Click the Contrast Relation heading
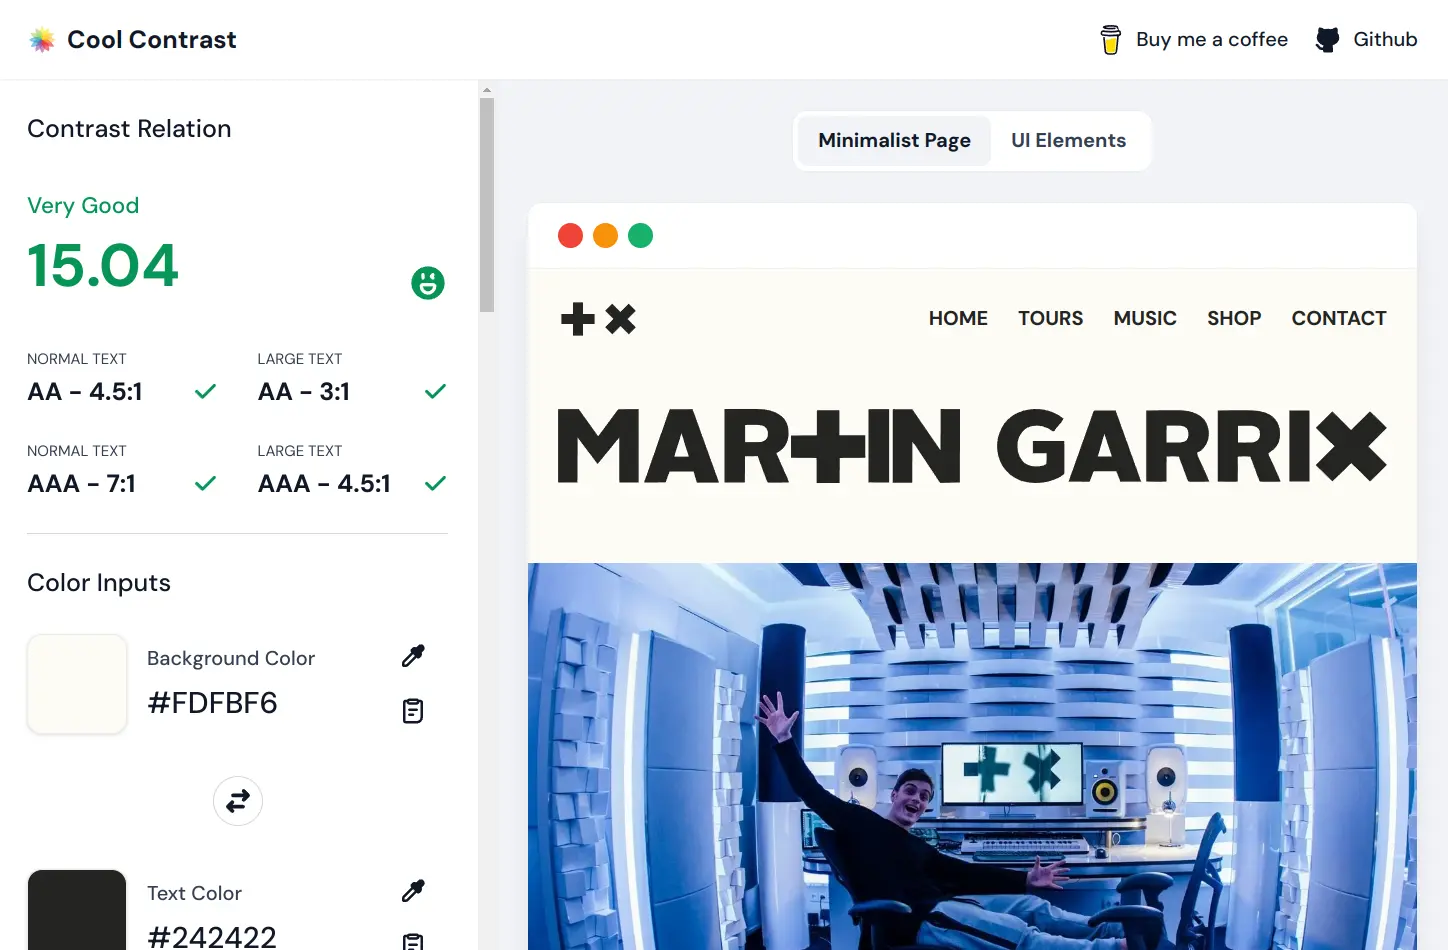The height and width of the screenshot is (950, 1448). [129, 129]
